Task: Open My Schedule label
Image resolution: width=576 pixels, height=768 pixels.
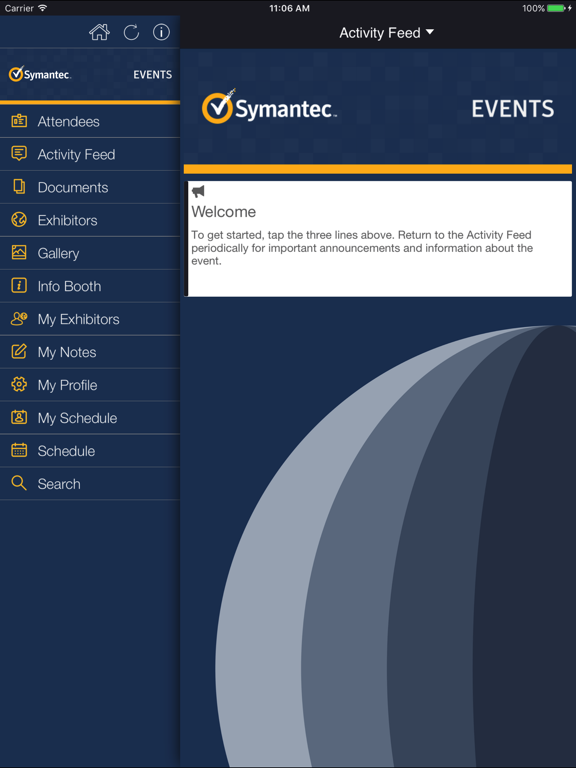Action: pyautogui.click(x=77, y=418)
